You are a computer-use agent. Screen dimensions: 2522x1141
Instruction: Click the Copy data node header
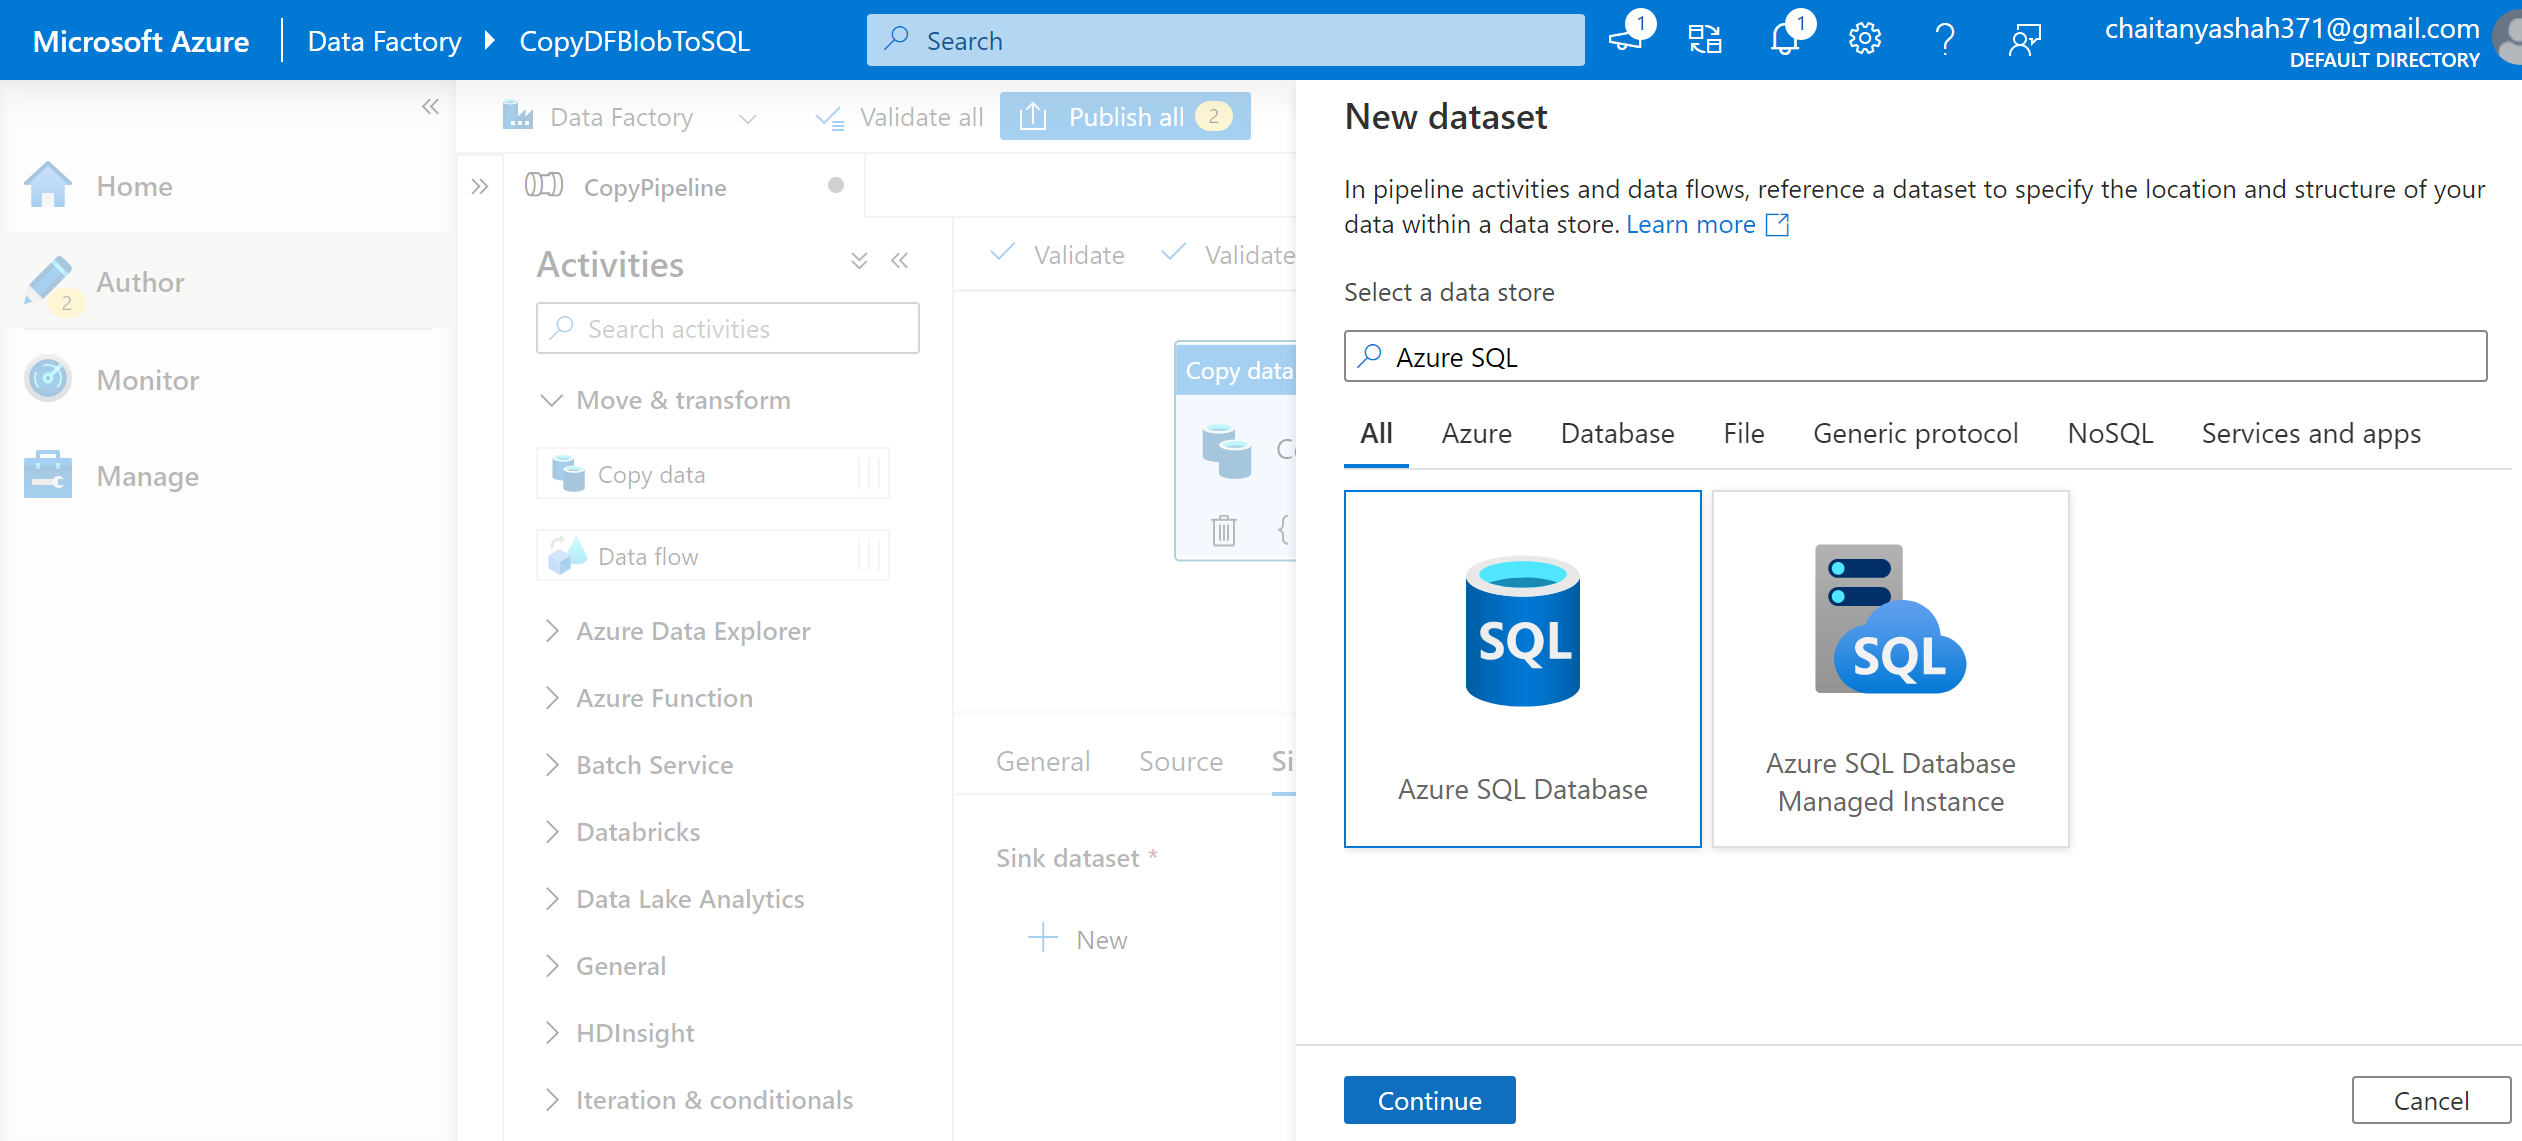point(1237,370)
